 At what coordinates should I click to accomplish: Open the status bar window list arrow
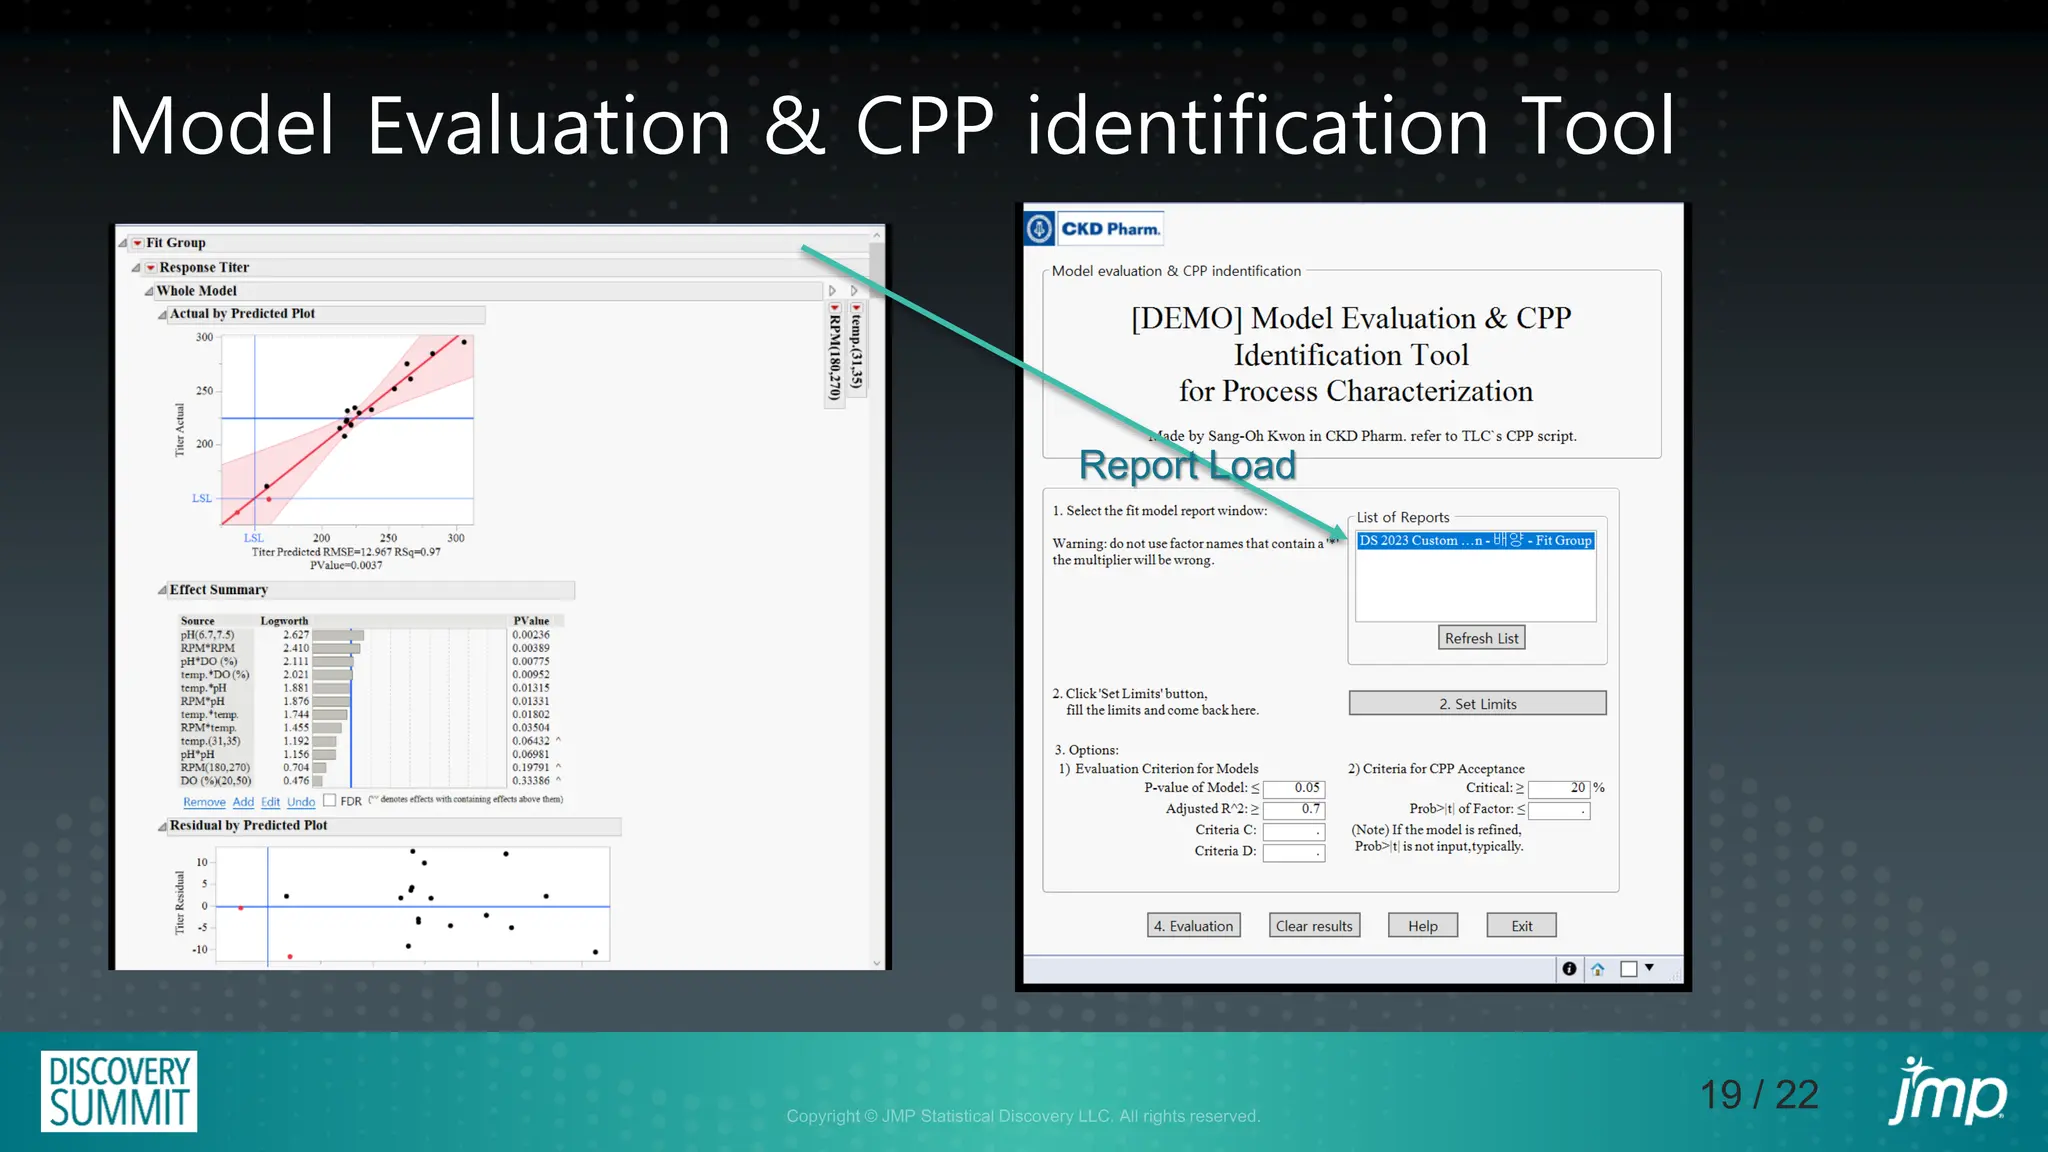click(1649, 968)
